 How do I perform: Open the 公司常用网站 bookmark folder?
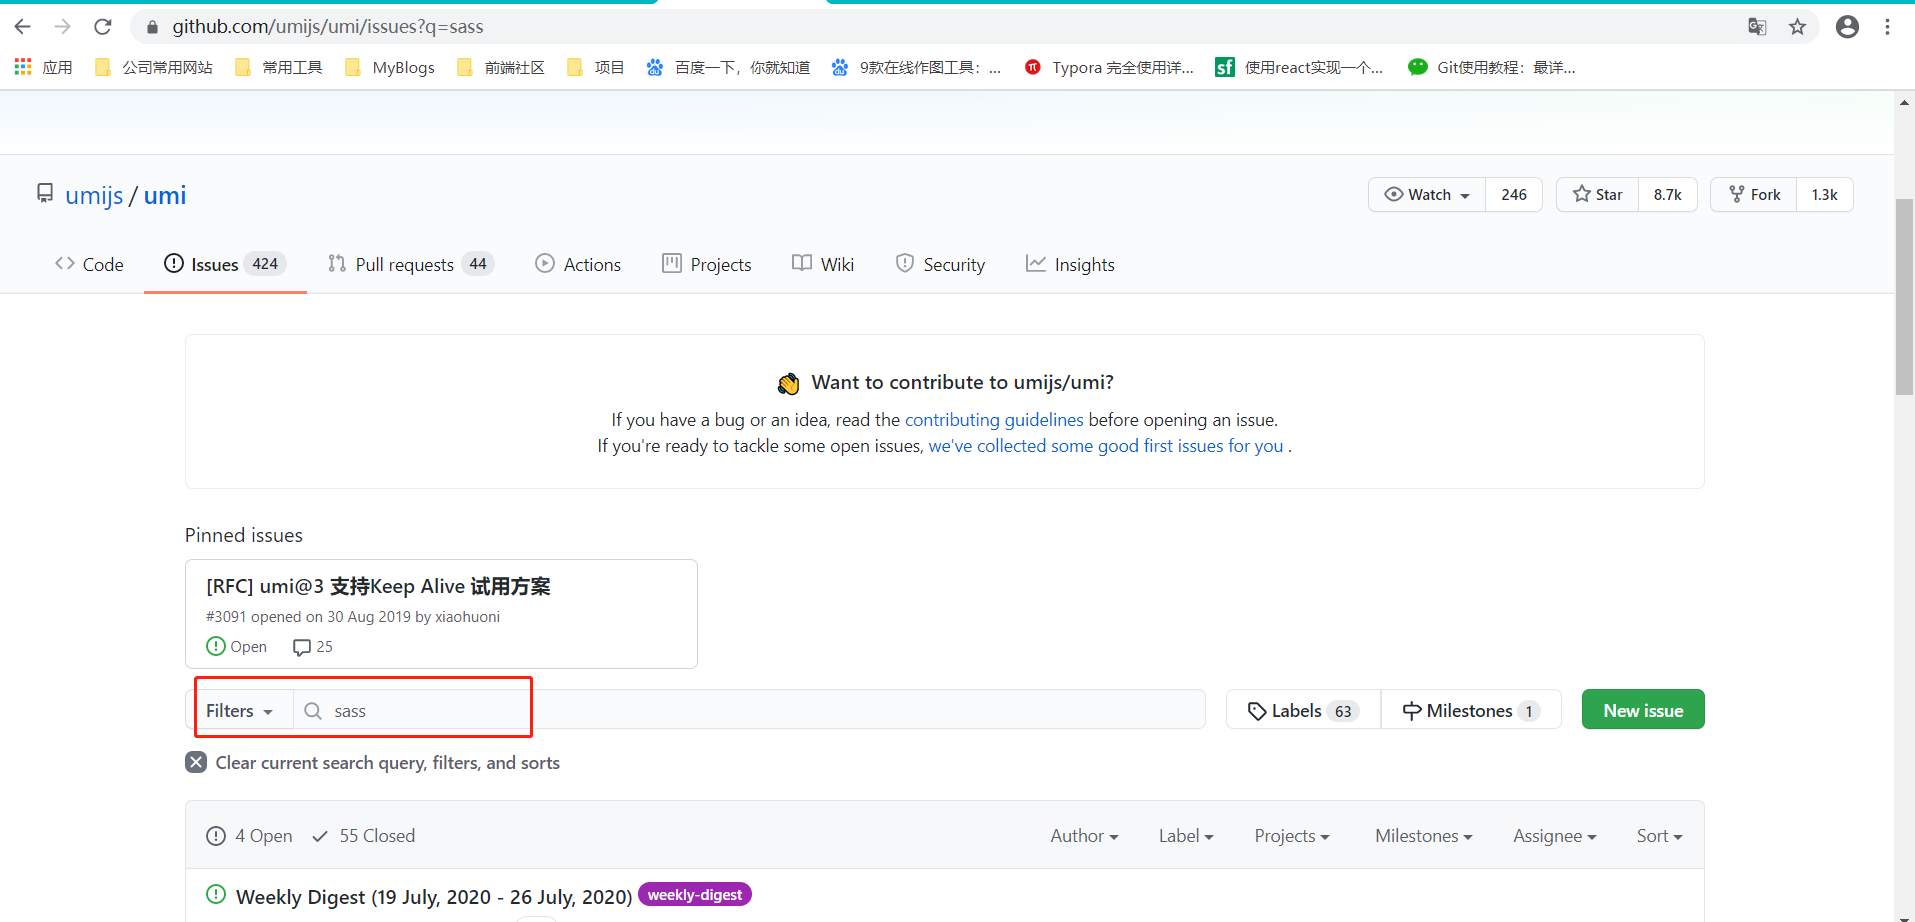click(153, 67)
